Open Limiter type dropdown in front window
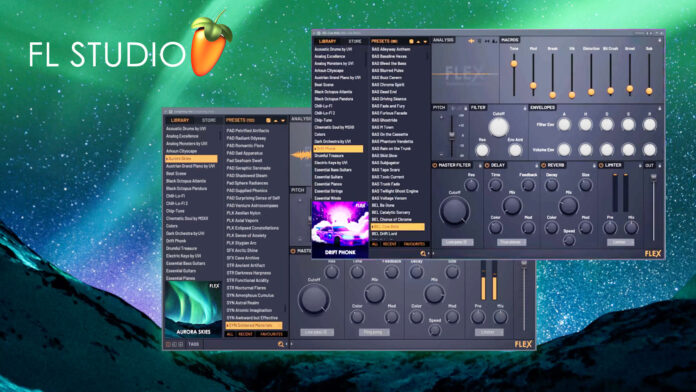The width and height of the screenshot is (696, 392). [x=621, y=242]
